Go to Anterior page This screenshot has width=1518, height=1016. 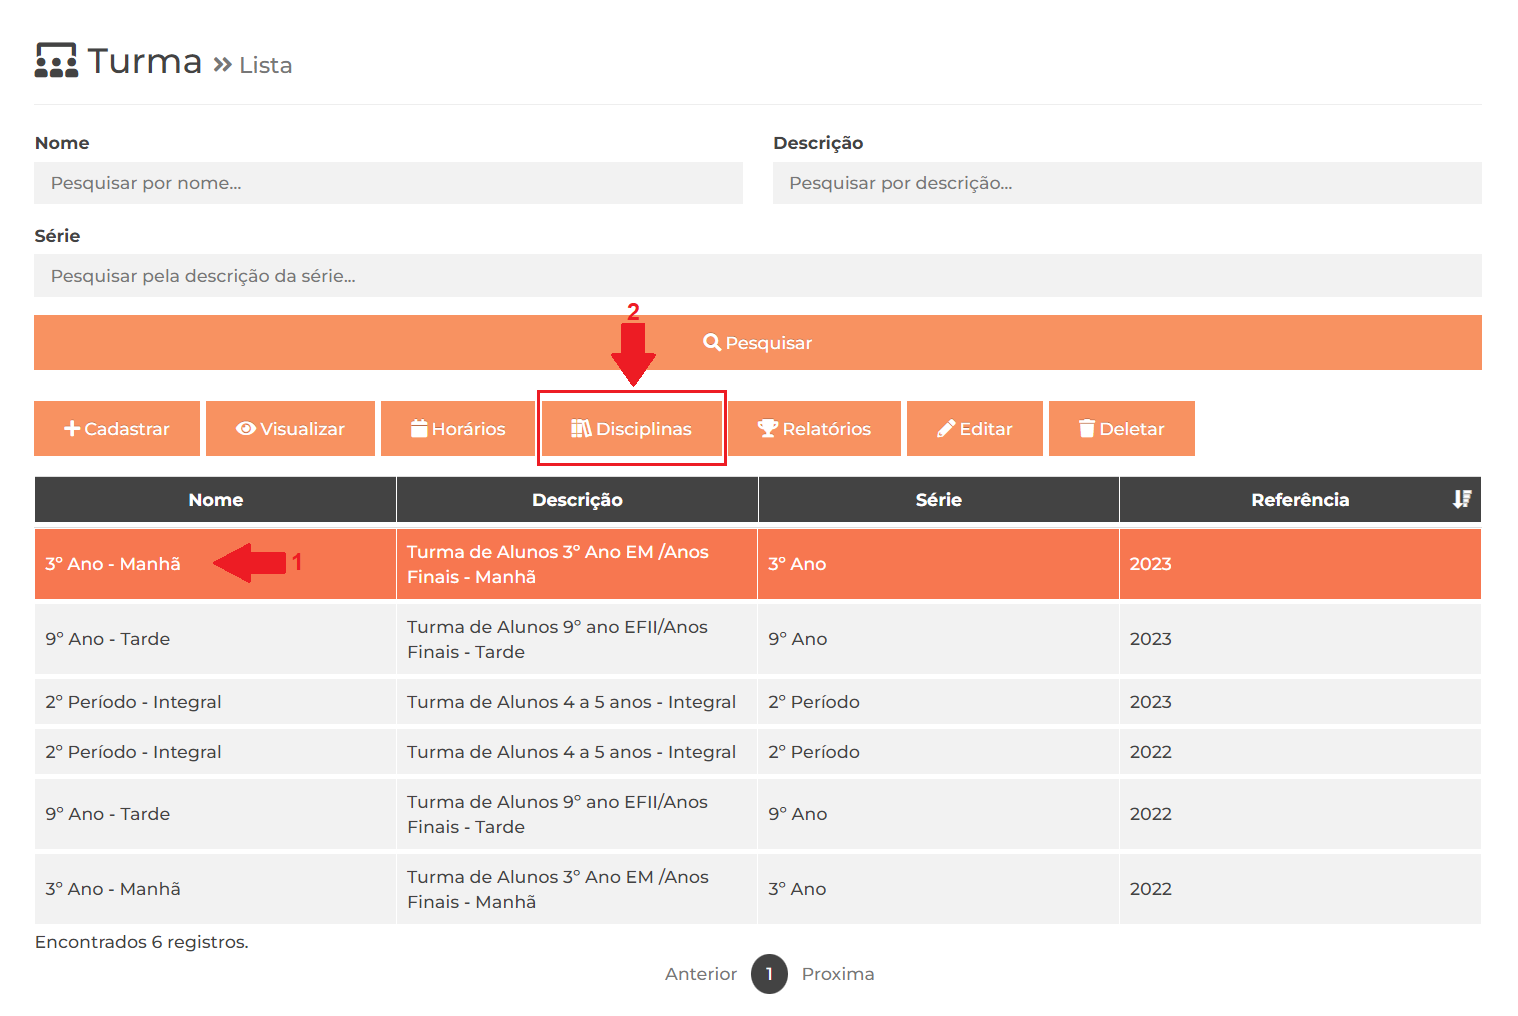[x=701, y=974]
